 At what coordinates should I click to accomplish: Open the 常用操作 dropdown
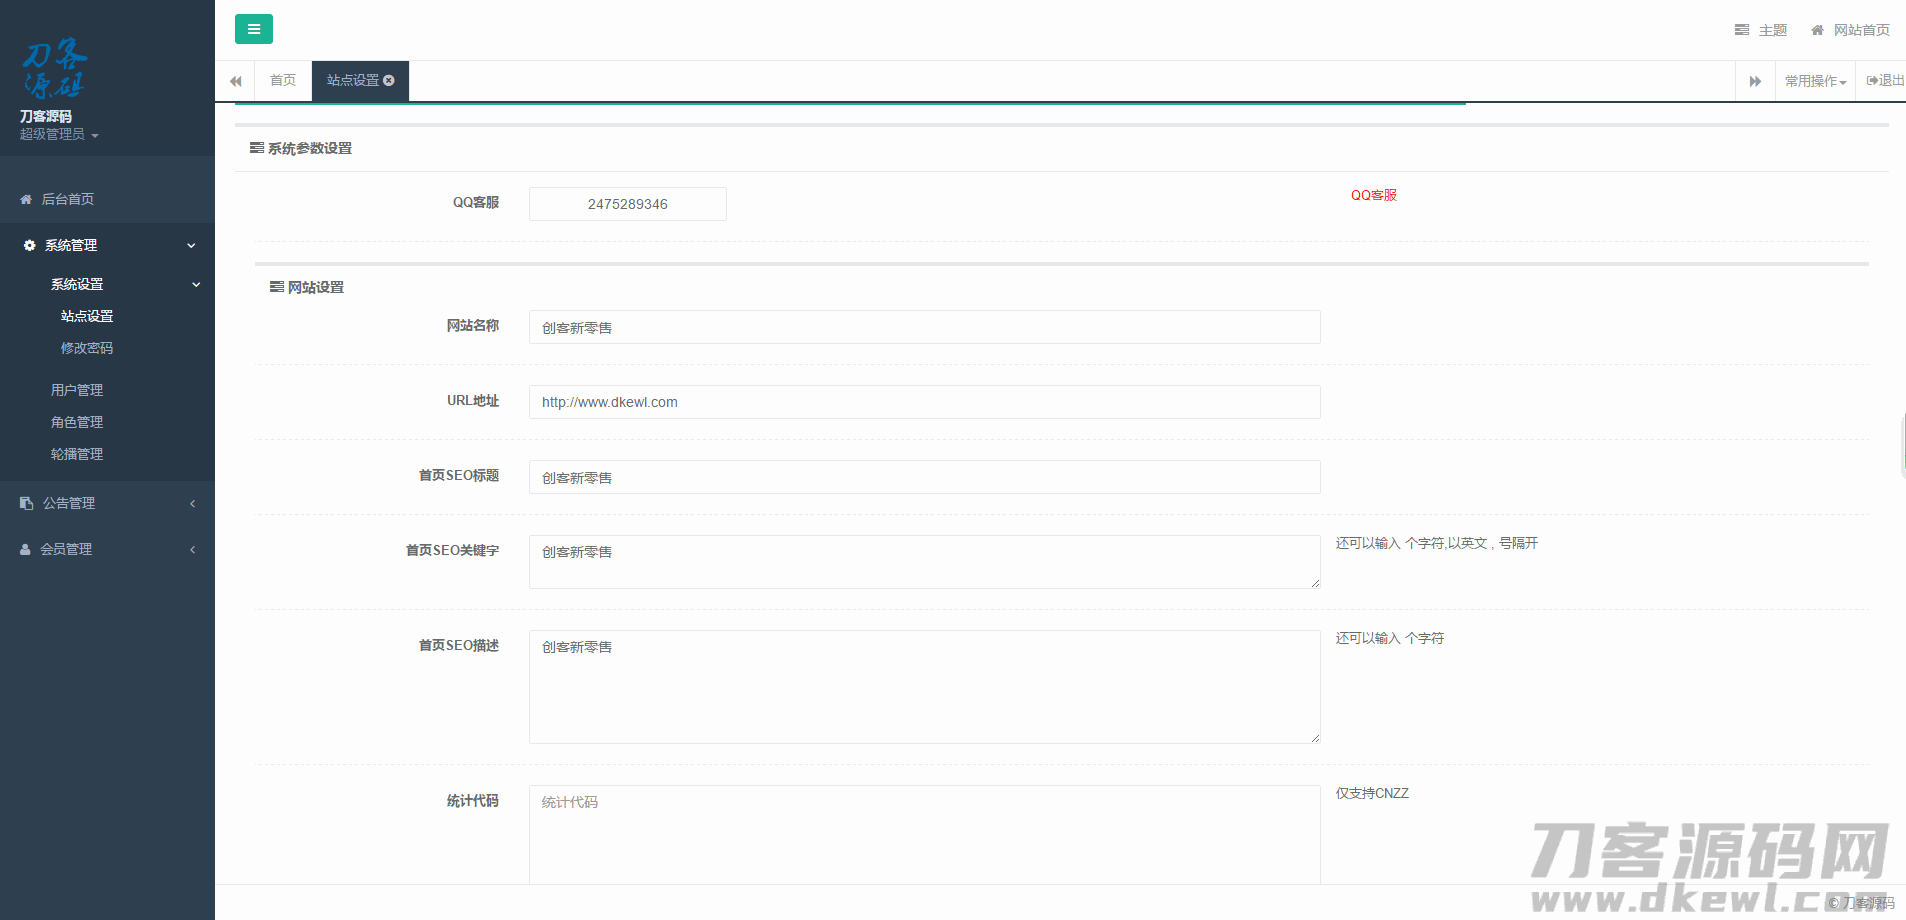pyautogui.click(x=1815, y=81)
